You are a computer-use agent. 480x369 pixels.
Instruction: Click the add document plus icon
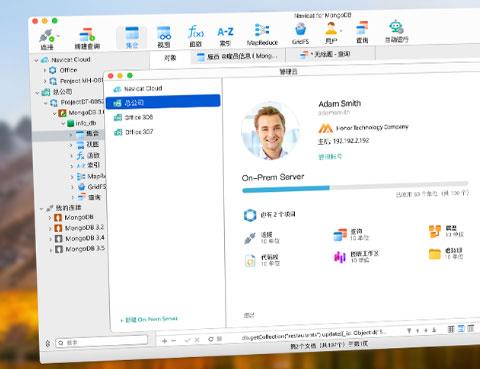tap(164, 341)
